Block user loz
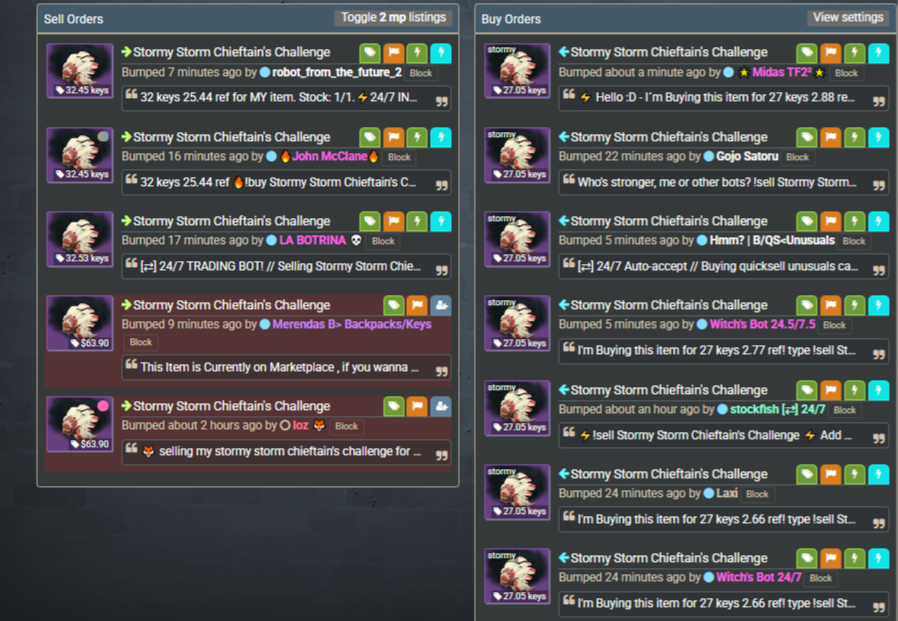The width and height of the screenshot is (898, 621). pos(346,427)
